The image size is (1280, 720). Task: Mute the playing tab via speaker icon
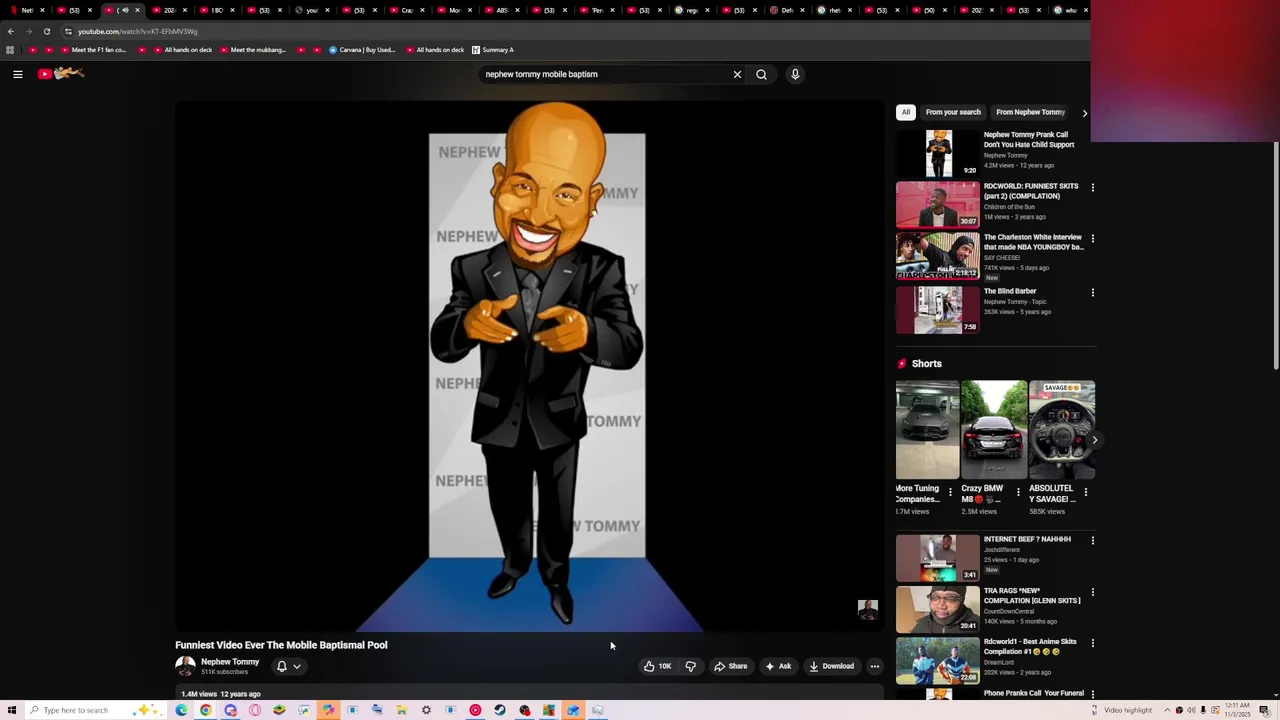(125, 10)
